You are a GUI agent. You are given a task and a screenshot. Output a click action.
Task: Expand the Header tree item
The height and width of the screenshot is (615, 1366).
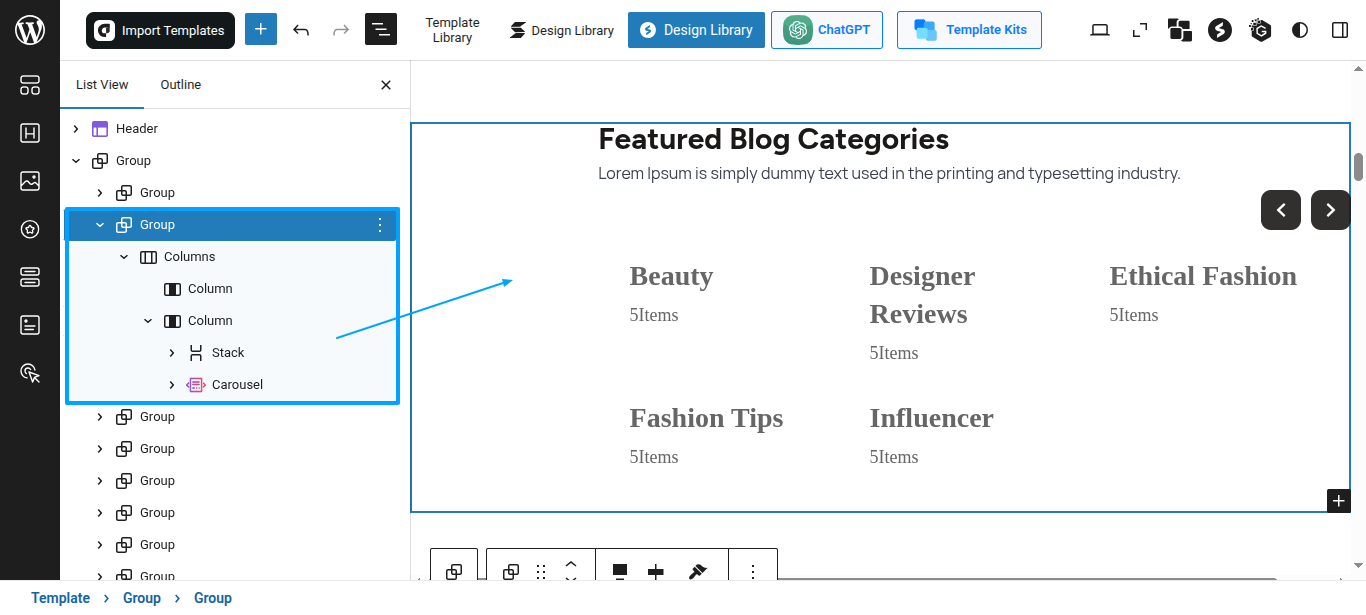pyautogui.click(x=76, y=129)
